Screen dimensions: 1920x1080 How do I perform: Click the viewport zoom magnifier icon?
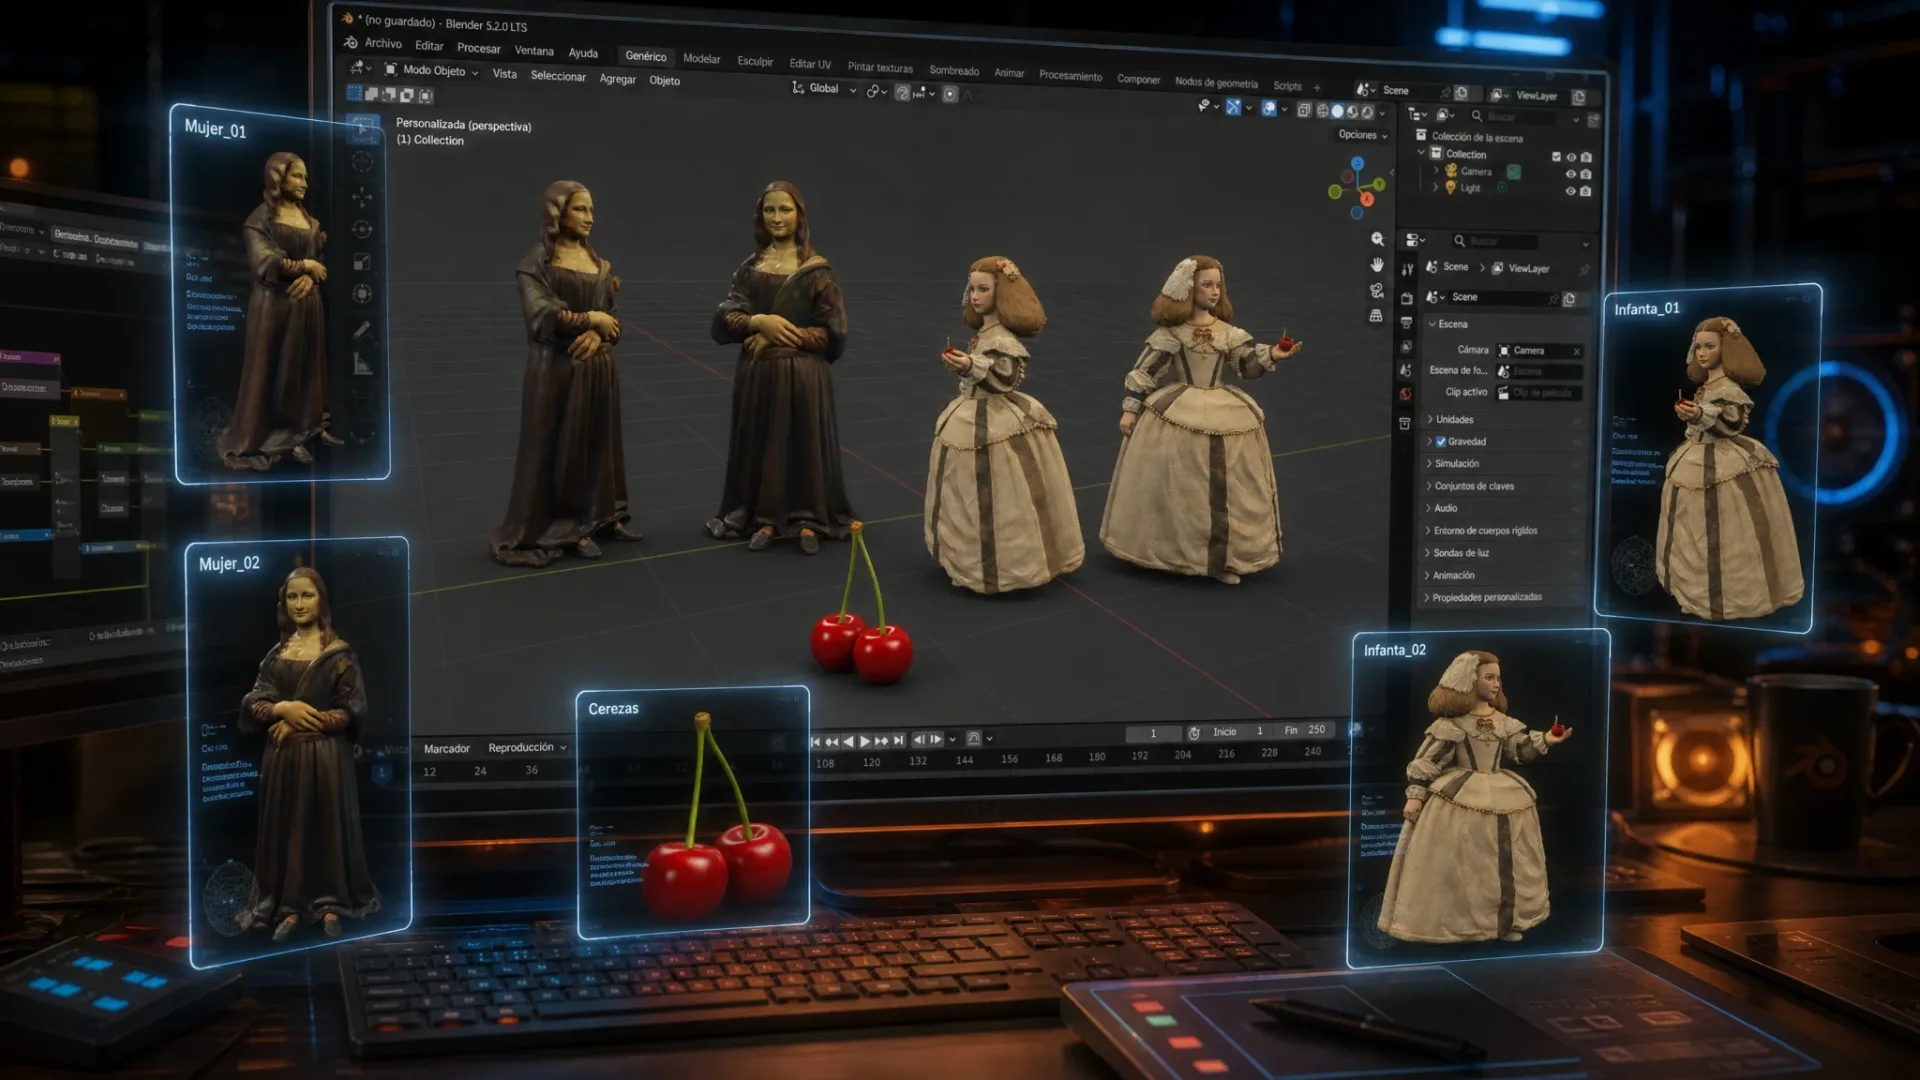click(x=1377, y=239)
